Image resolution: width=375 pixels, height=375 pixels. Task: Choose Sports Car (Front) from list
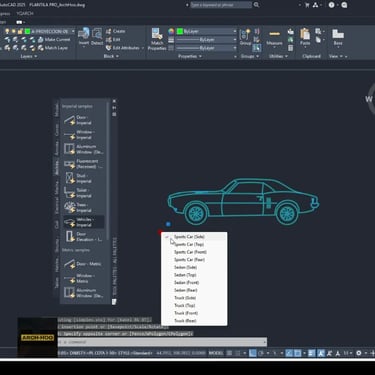(x=194, y=252)
